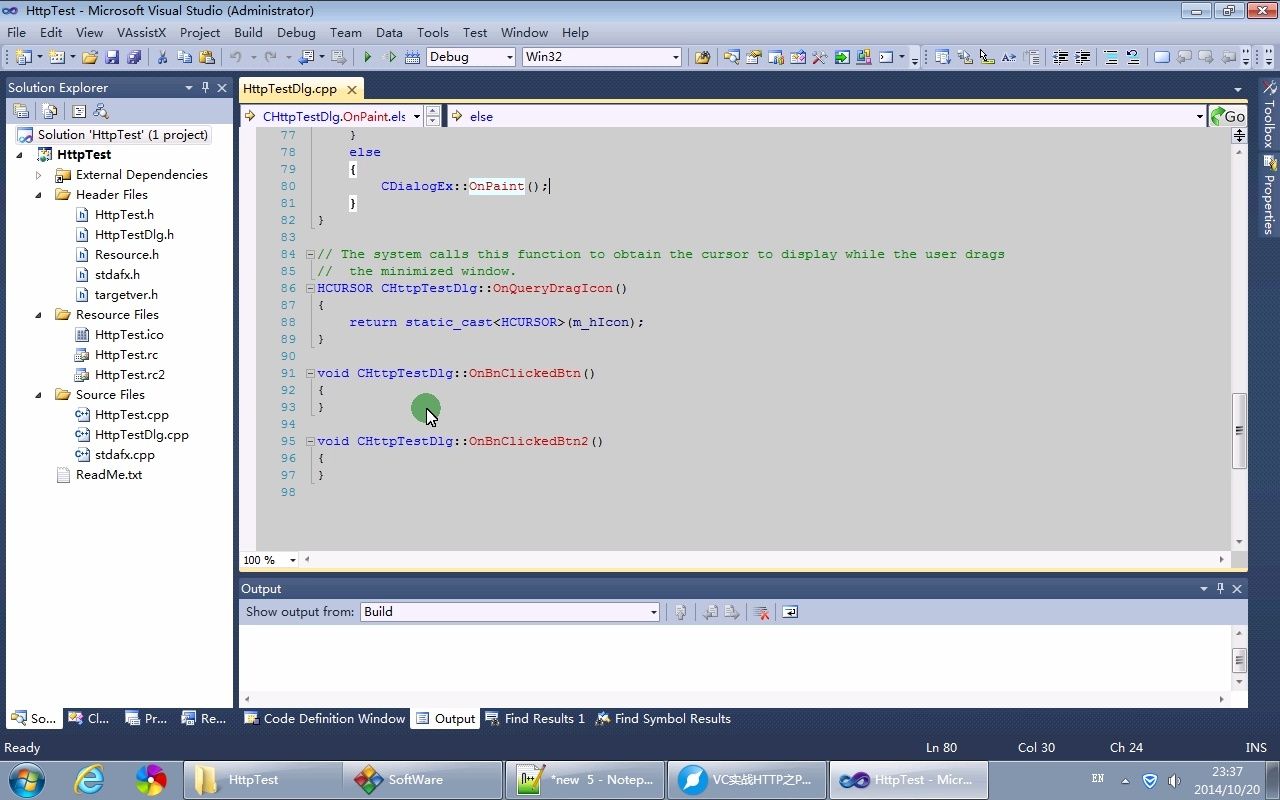Switch to the new 5 Notepad++ taskbar window
This screenshot has height=800, width=1280.
(584, 780)
